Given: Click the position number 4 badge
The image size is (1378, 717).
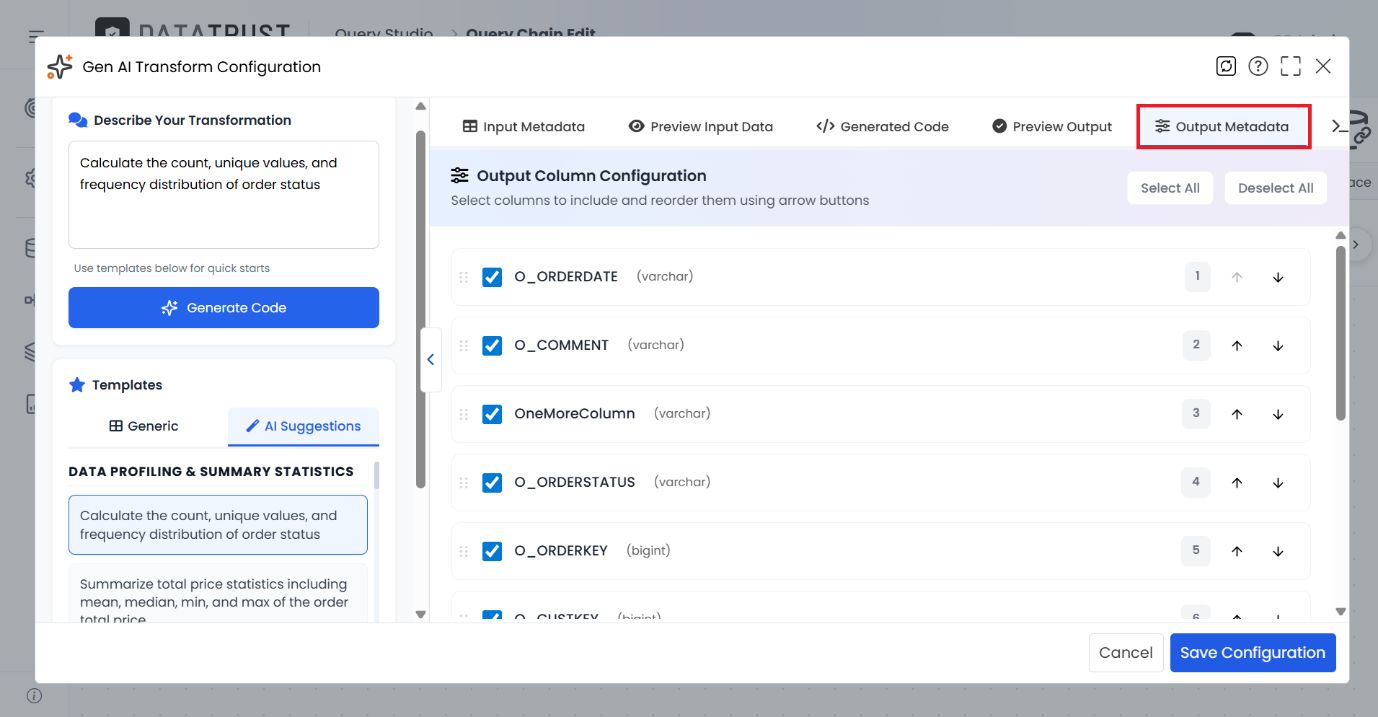Looking at the screenshot, I should [x=1197, y=482].
